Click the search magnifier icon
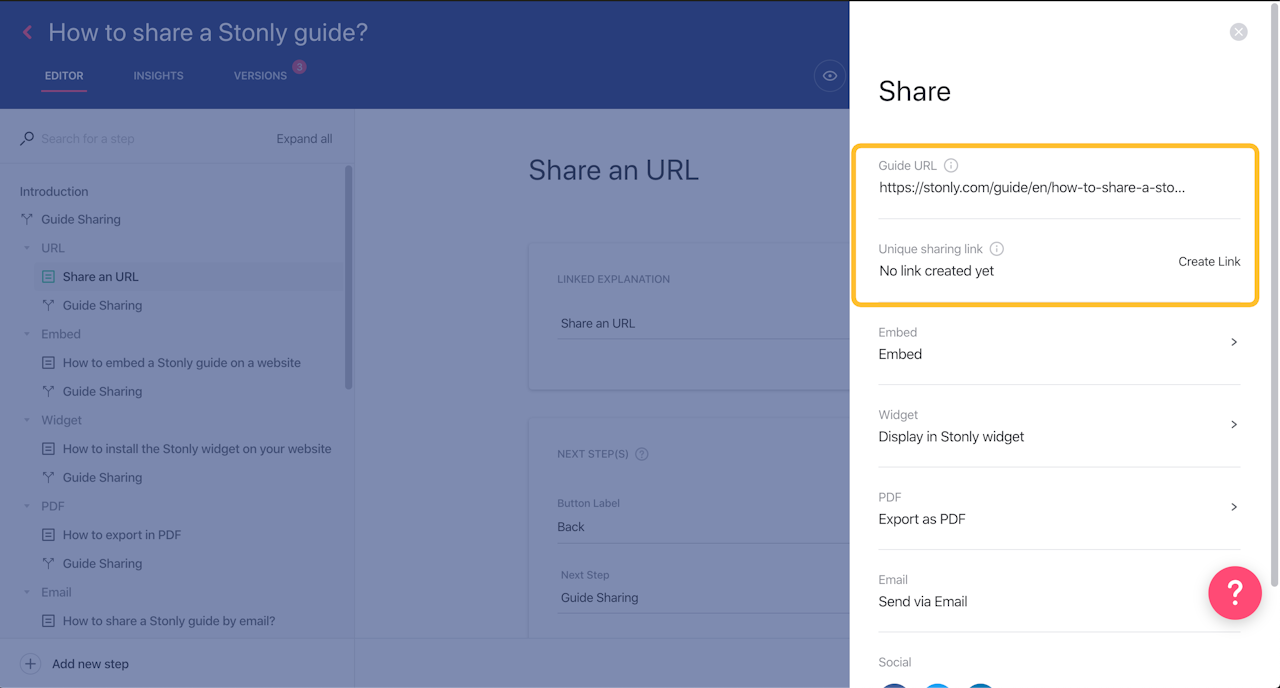The width and height of the screenshot is (1280, 688). [x=27, y=139]
